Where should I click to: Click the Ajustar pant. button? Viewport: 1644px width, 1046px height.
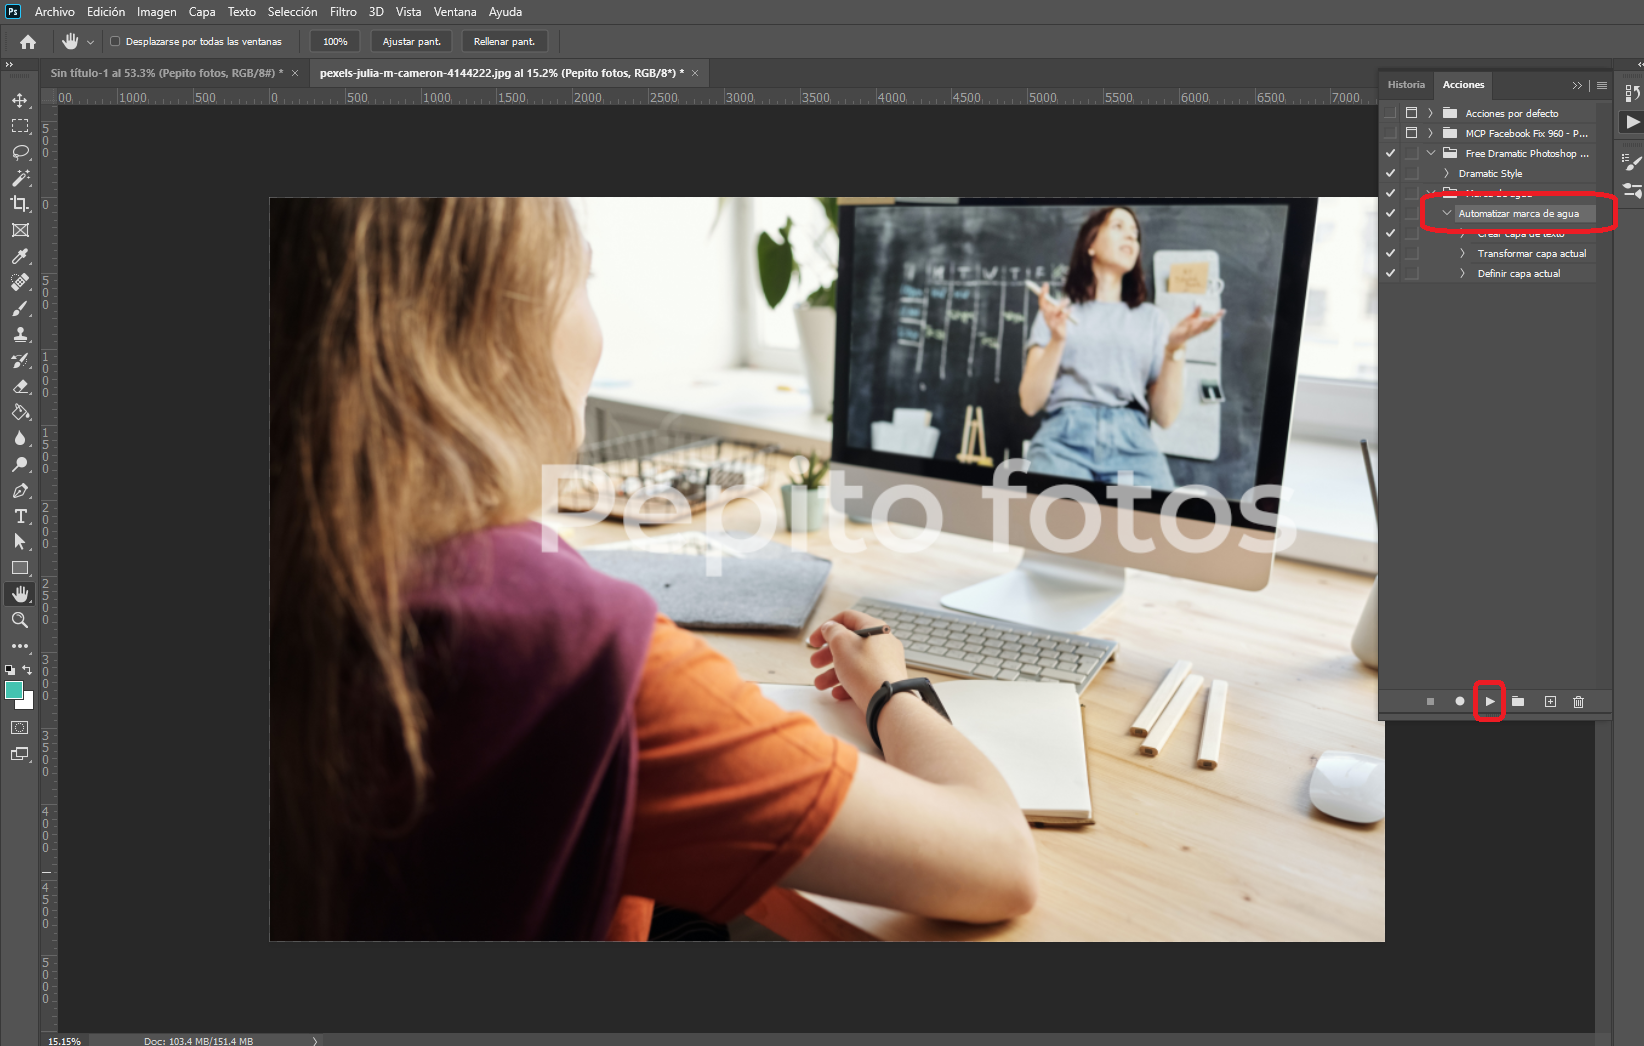[411, 42]
